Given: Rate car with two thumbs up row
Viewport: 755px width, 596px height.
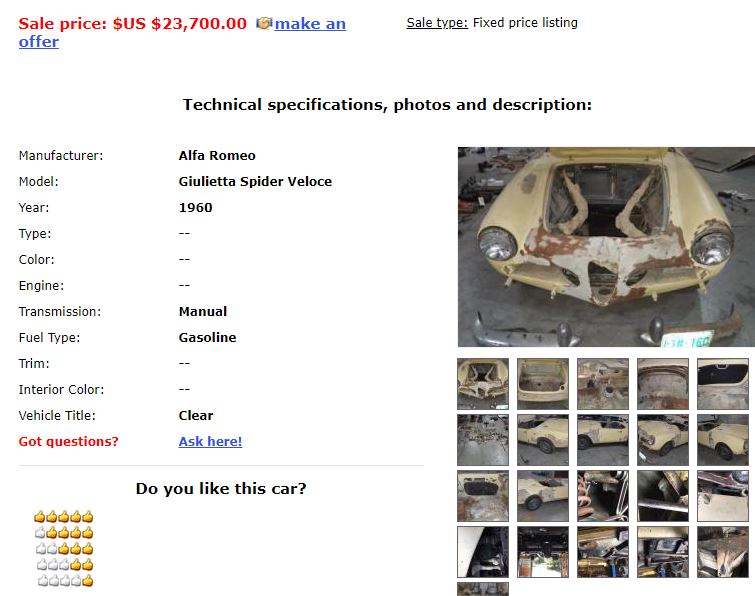Looking at the screenshot, I should (x=65, y=565).
